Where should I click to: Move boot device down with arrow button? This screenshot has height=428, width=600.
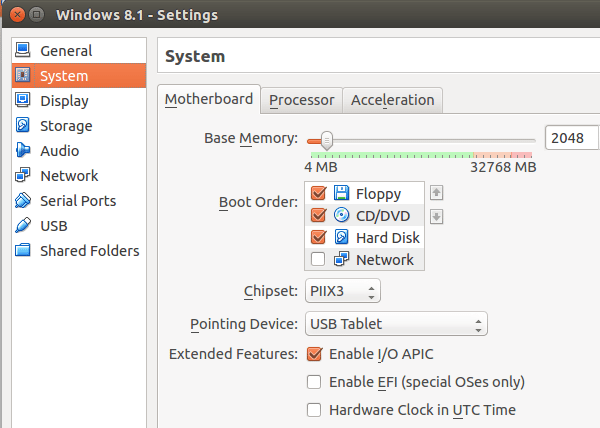tap(437, 216)
